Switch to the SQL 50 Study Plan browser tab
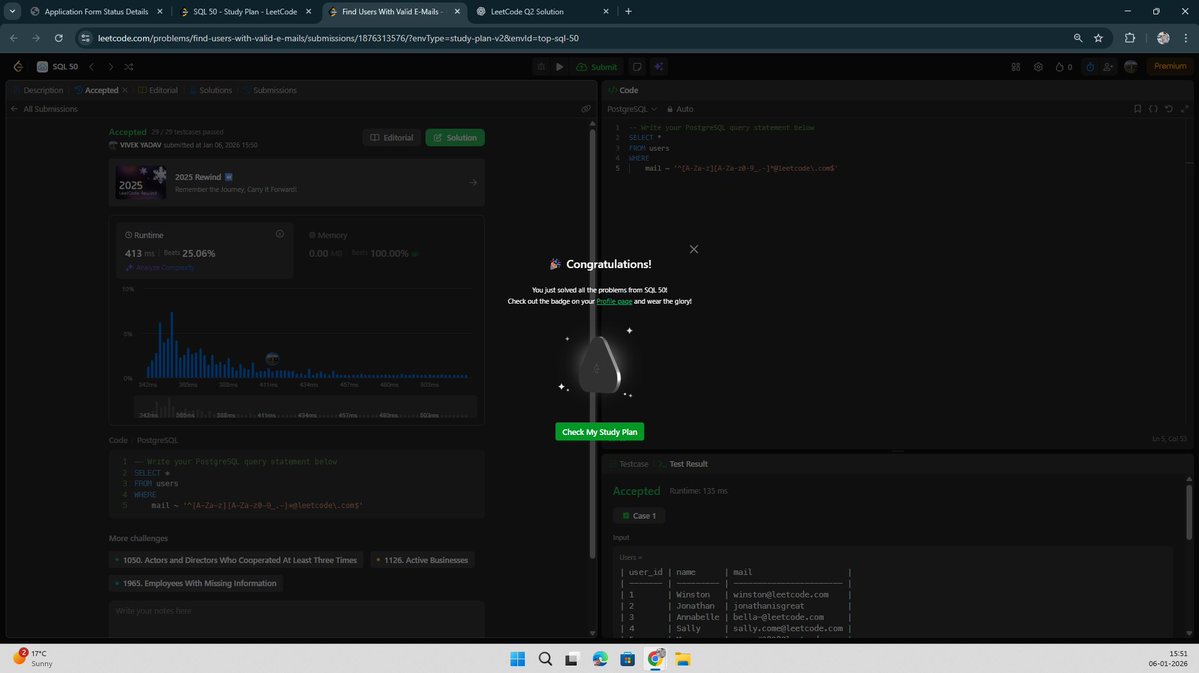This screenshot has width=1199, height=673. (x=245, y=11)
